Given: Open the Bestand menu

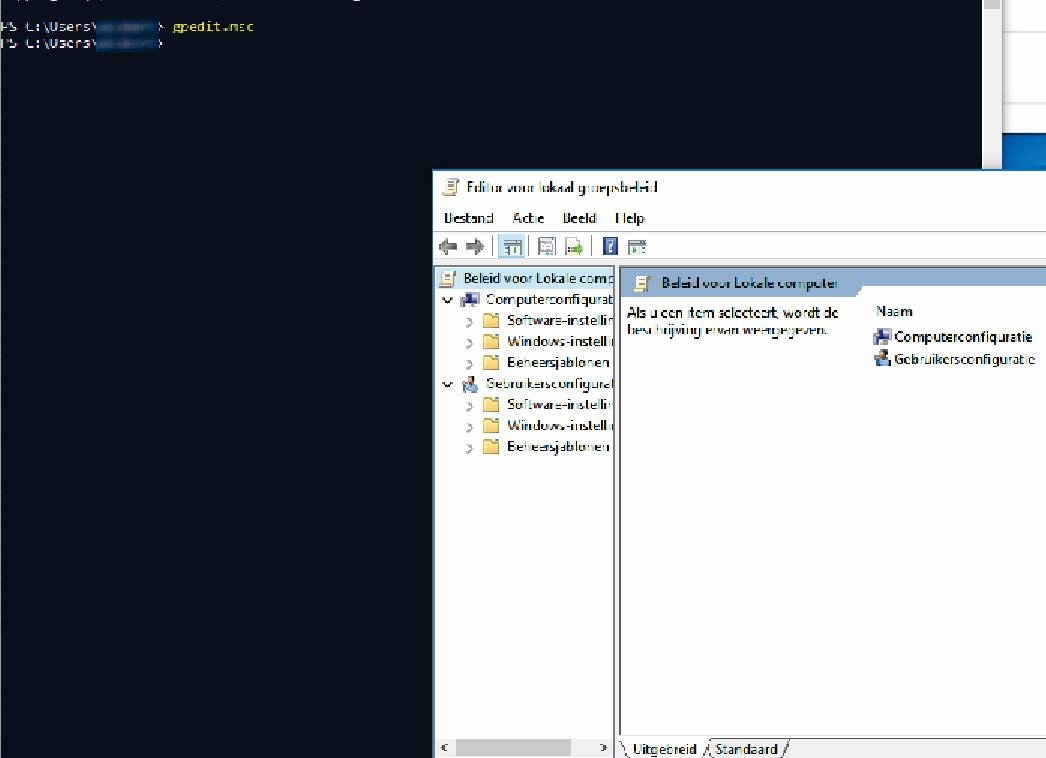Looking at the screenshot, I should pos(468,218).
